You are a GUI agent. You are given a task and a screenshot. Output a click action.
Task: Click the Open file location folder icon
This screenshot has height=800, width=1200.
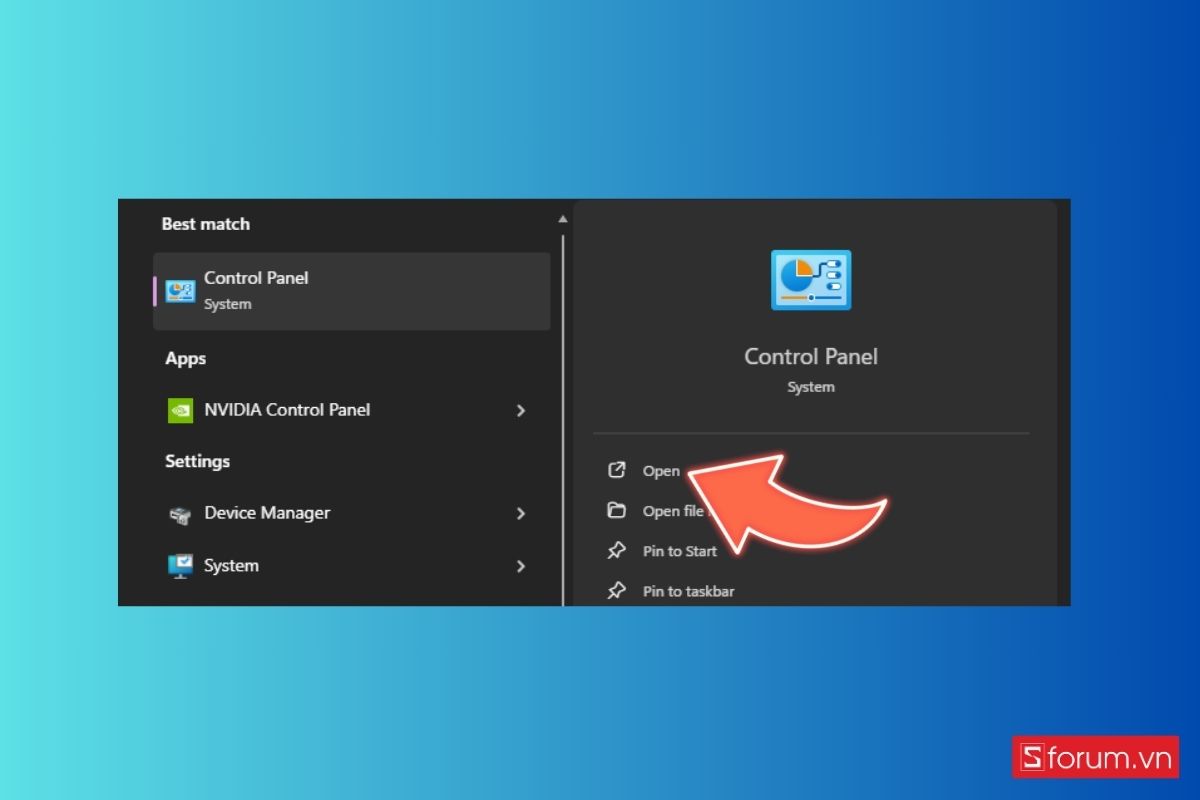pyautogui.click(x=617, y=510)
